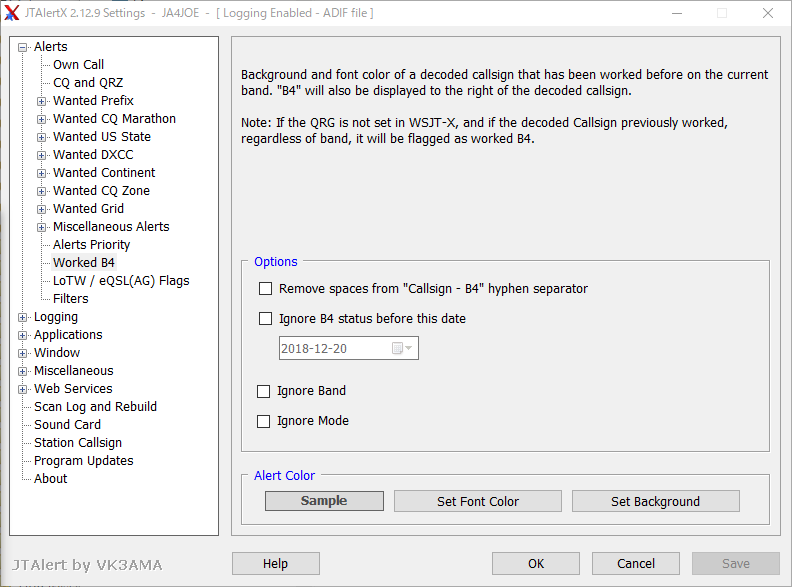Select Filters in the tree
This screenshot has width=792, height=587.
click(x=71, y=299)
